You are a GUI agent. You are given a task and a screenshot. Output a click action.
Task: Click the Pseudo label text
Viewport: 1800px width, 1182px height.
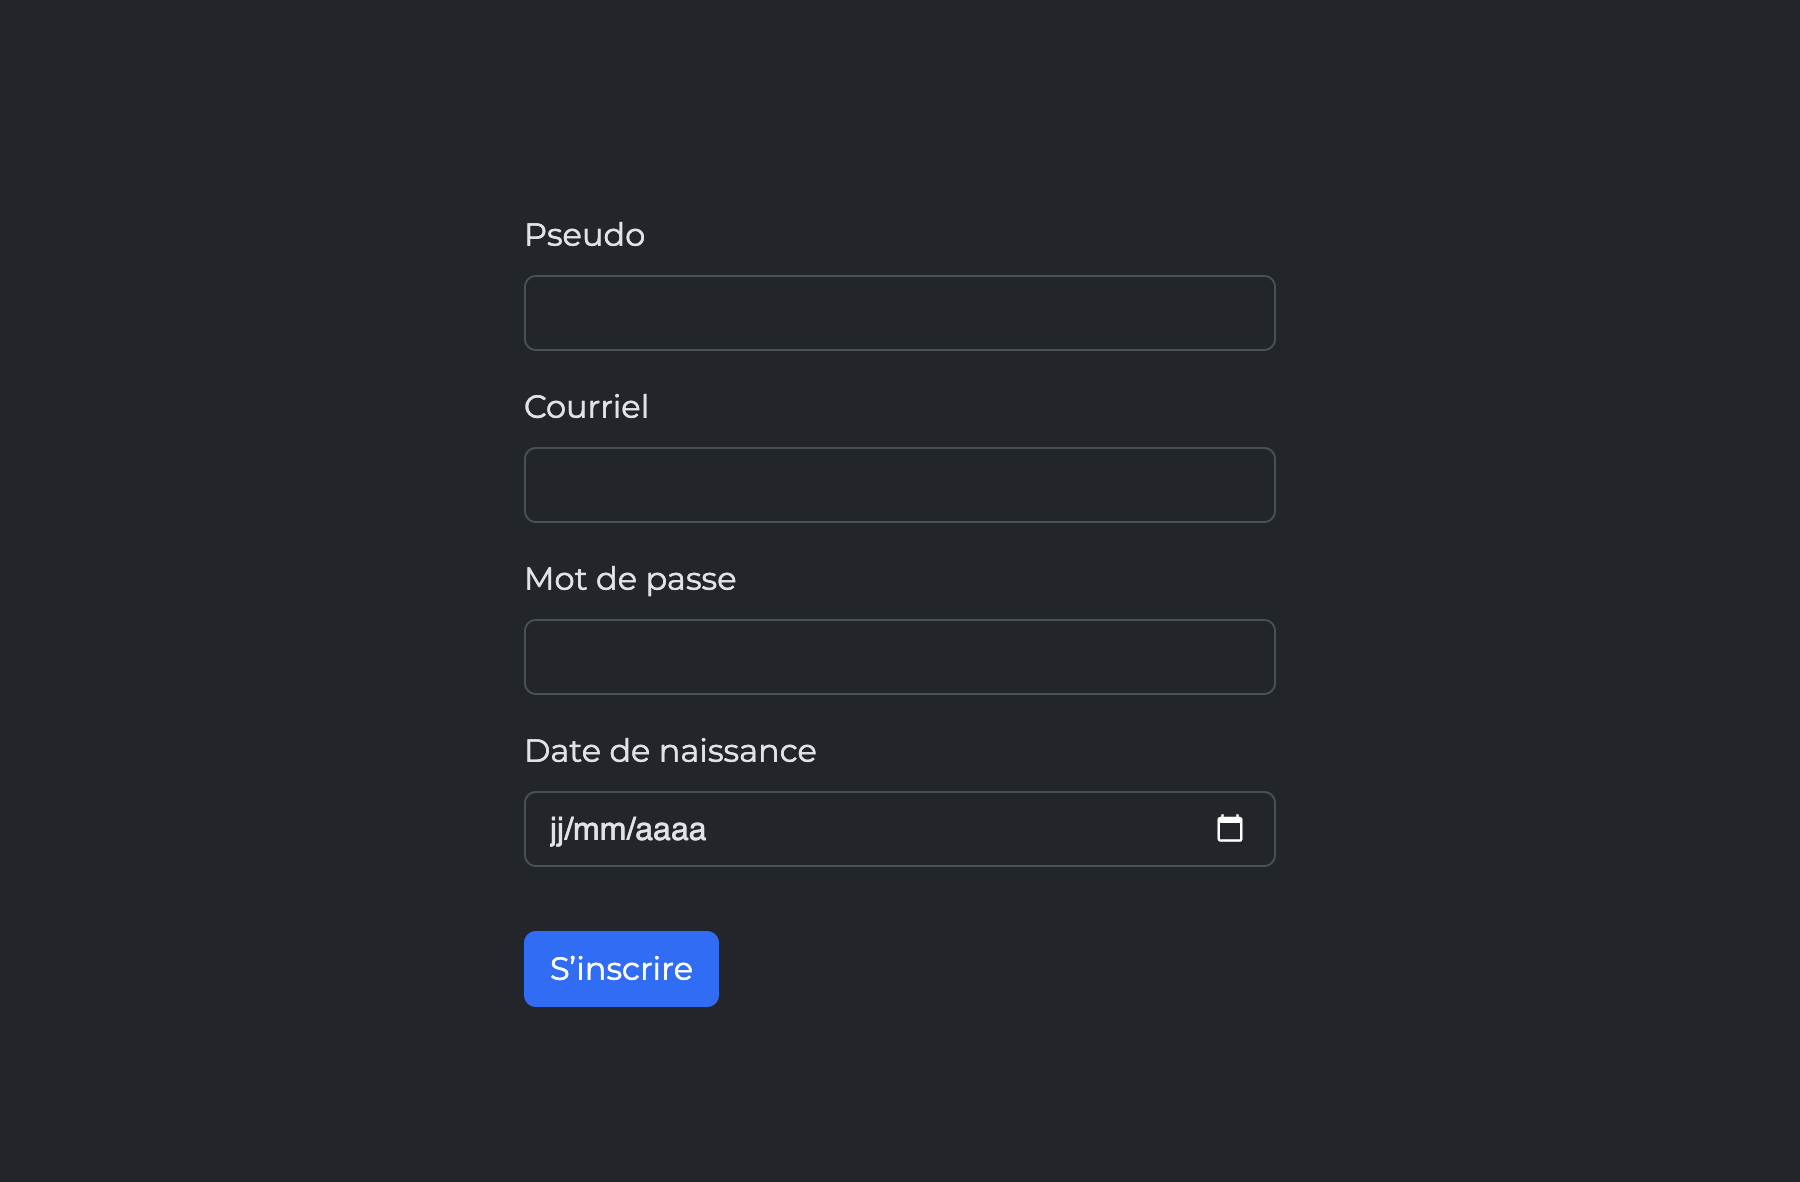pyautogui.click(x=584, y=235)
